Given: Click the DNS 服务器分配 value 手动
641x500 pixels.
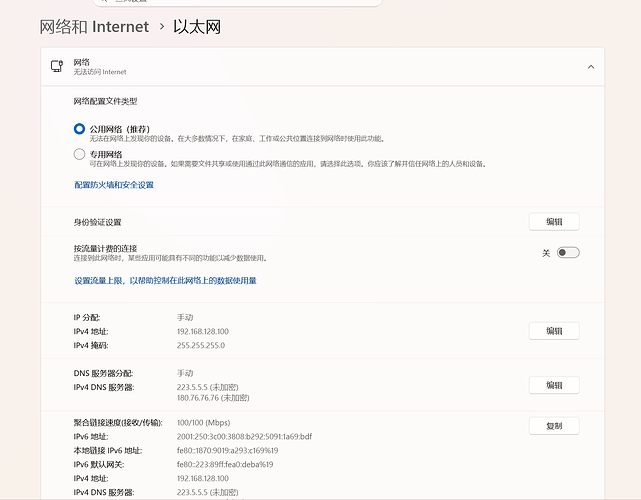Looking at the screenshot, I should 185,373.
